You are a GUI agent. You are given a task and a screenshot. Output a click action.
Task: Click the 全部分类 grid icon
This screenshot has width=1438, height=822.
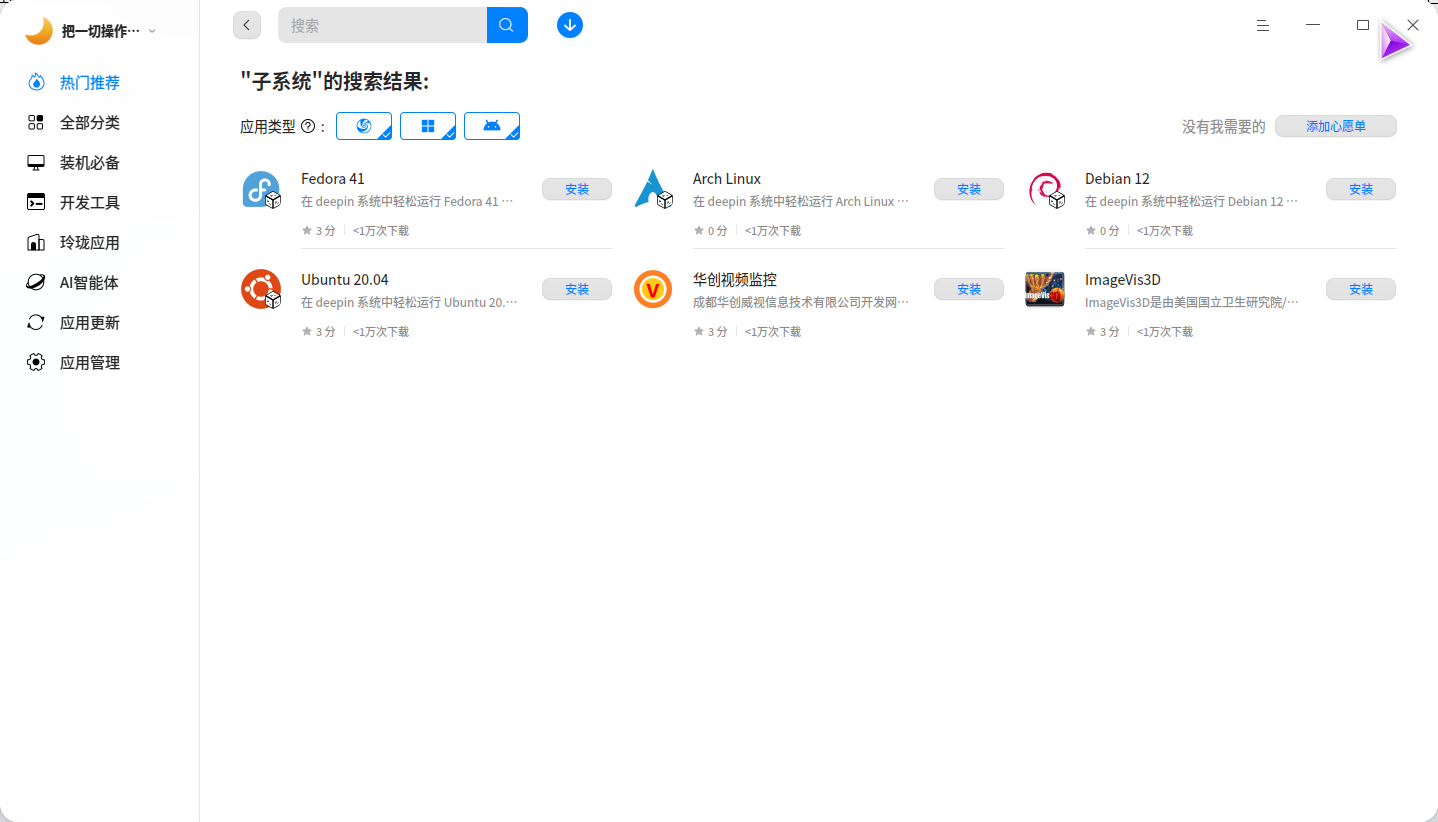[x=36, y=122]
